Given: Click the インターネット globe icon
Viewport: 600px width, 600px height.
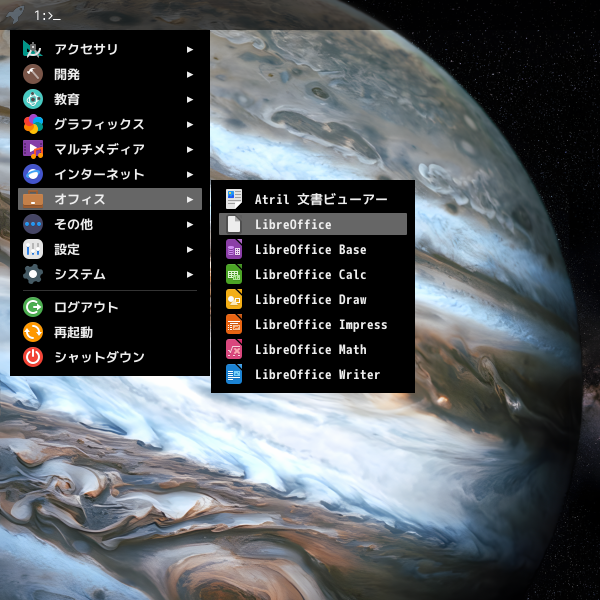Looking at the screenshot, I should [33, 174].
